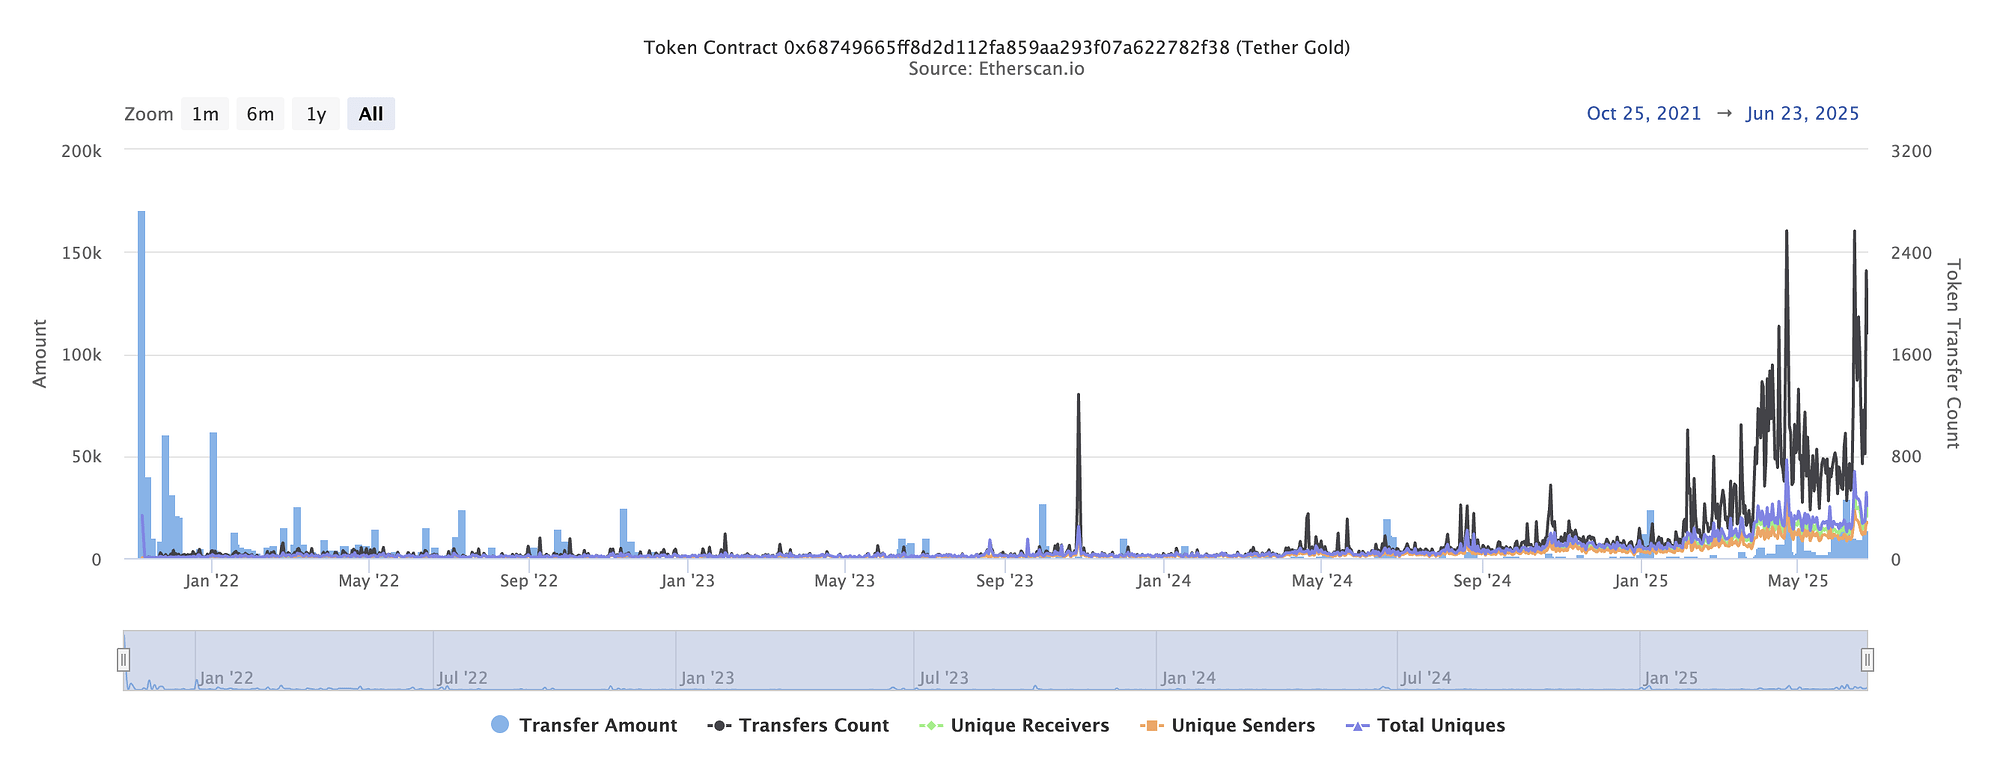
Task: Select the 6m zoom range
Action: point(260,114)
